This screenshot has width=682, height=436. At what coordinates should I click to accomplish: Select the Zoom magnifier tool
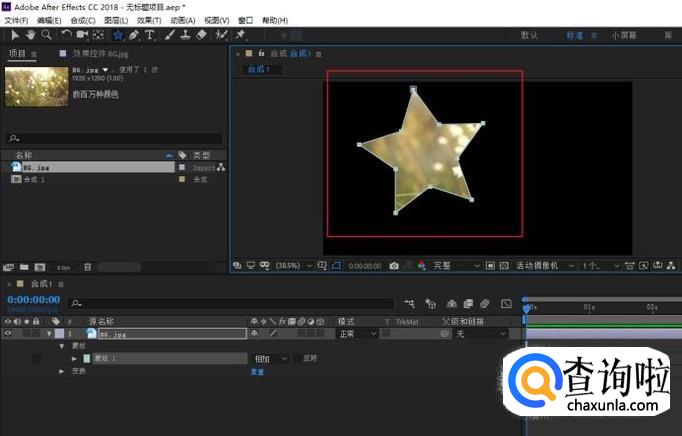(46, 34)
